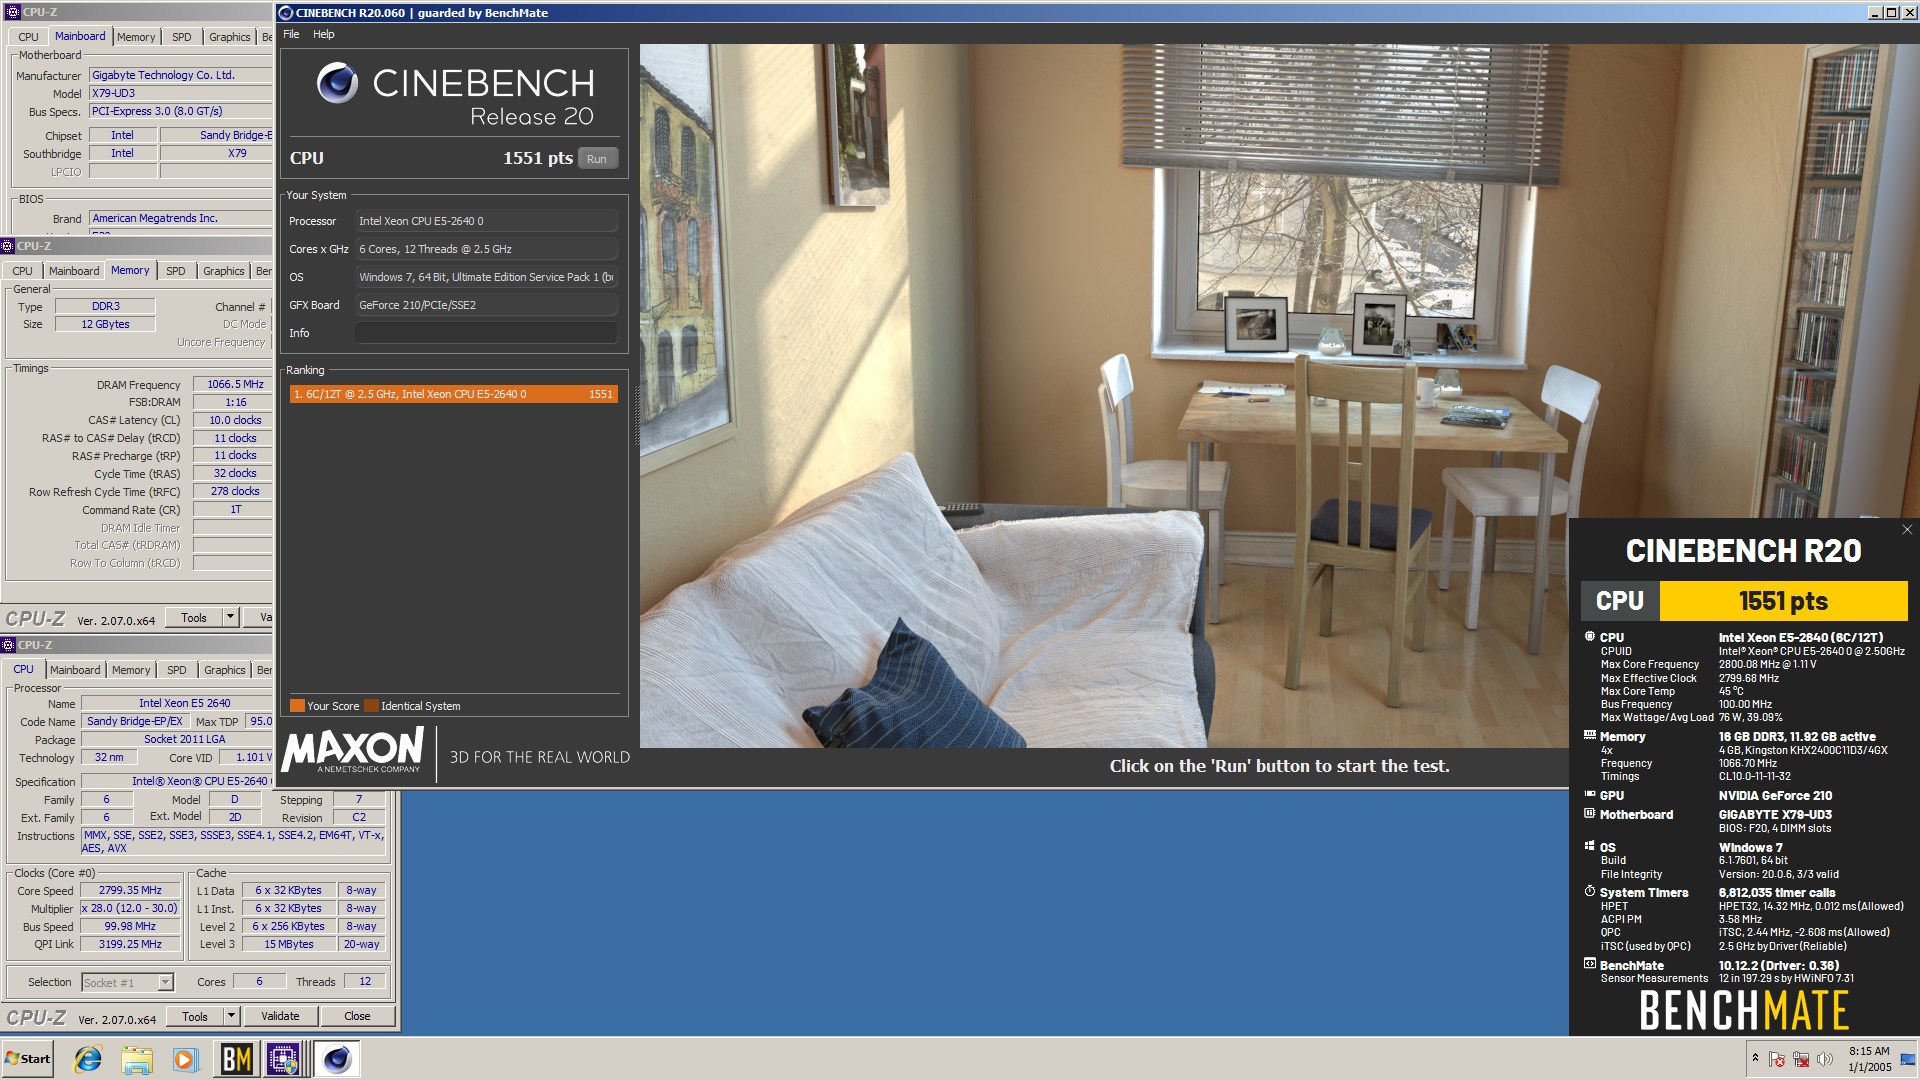1920x1080 pixels.
Task: Click the CPU chip icon in BenchMate panel
Action: [1589, 636]
